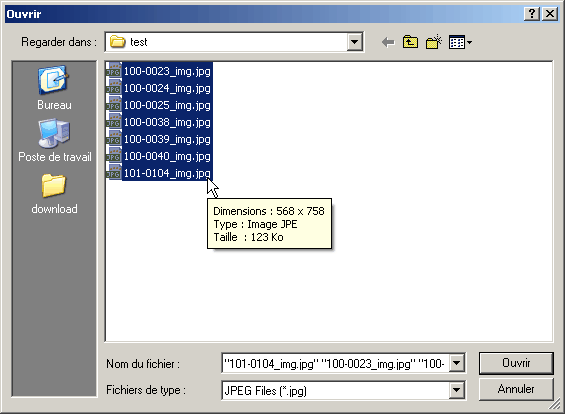The height and width of the screenshot is (414, 565).
Task: Open the download folder shortcut
Action: pyautogui.click(x=54, y=194)
